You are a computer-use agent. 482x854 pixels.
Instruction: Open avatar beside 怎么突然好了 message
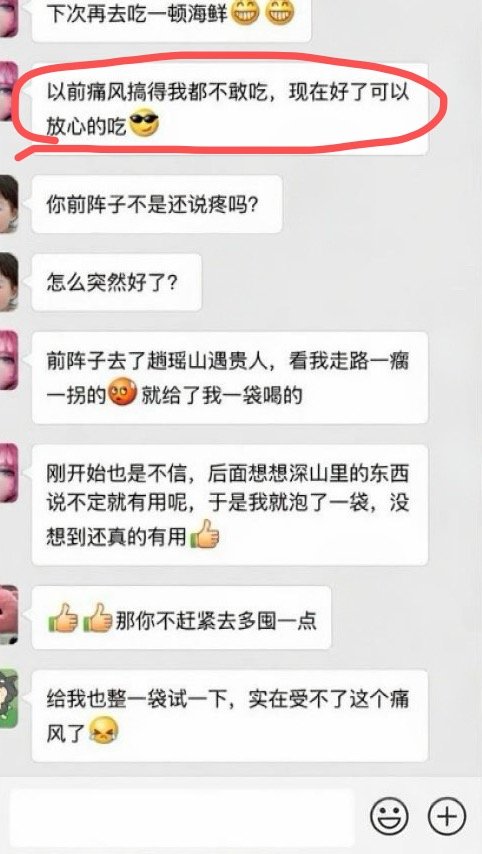point(9,282)
